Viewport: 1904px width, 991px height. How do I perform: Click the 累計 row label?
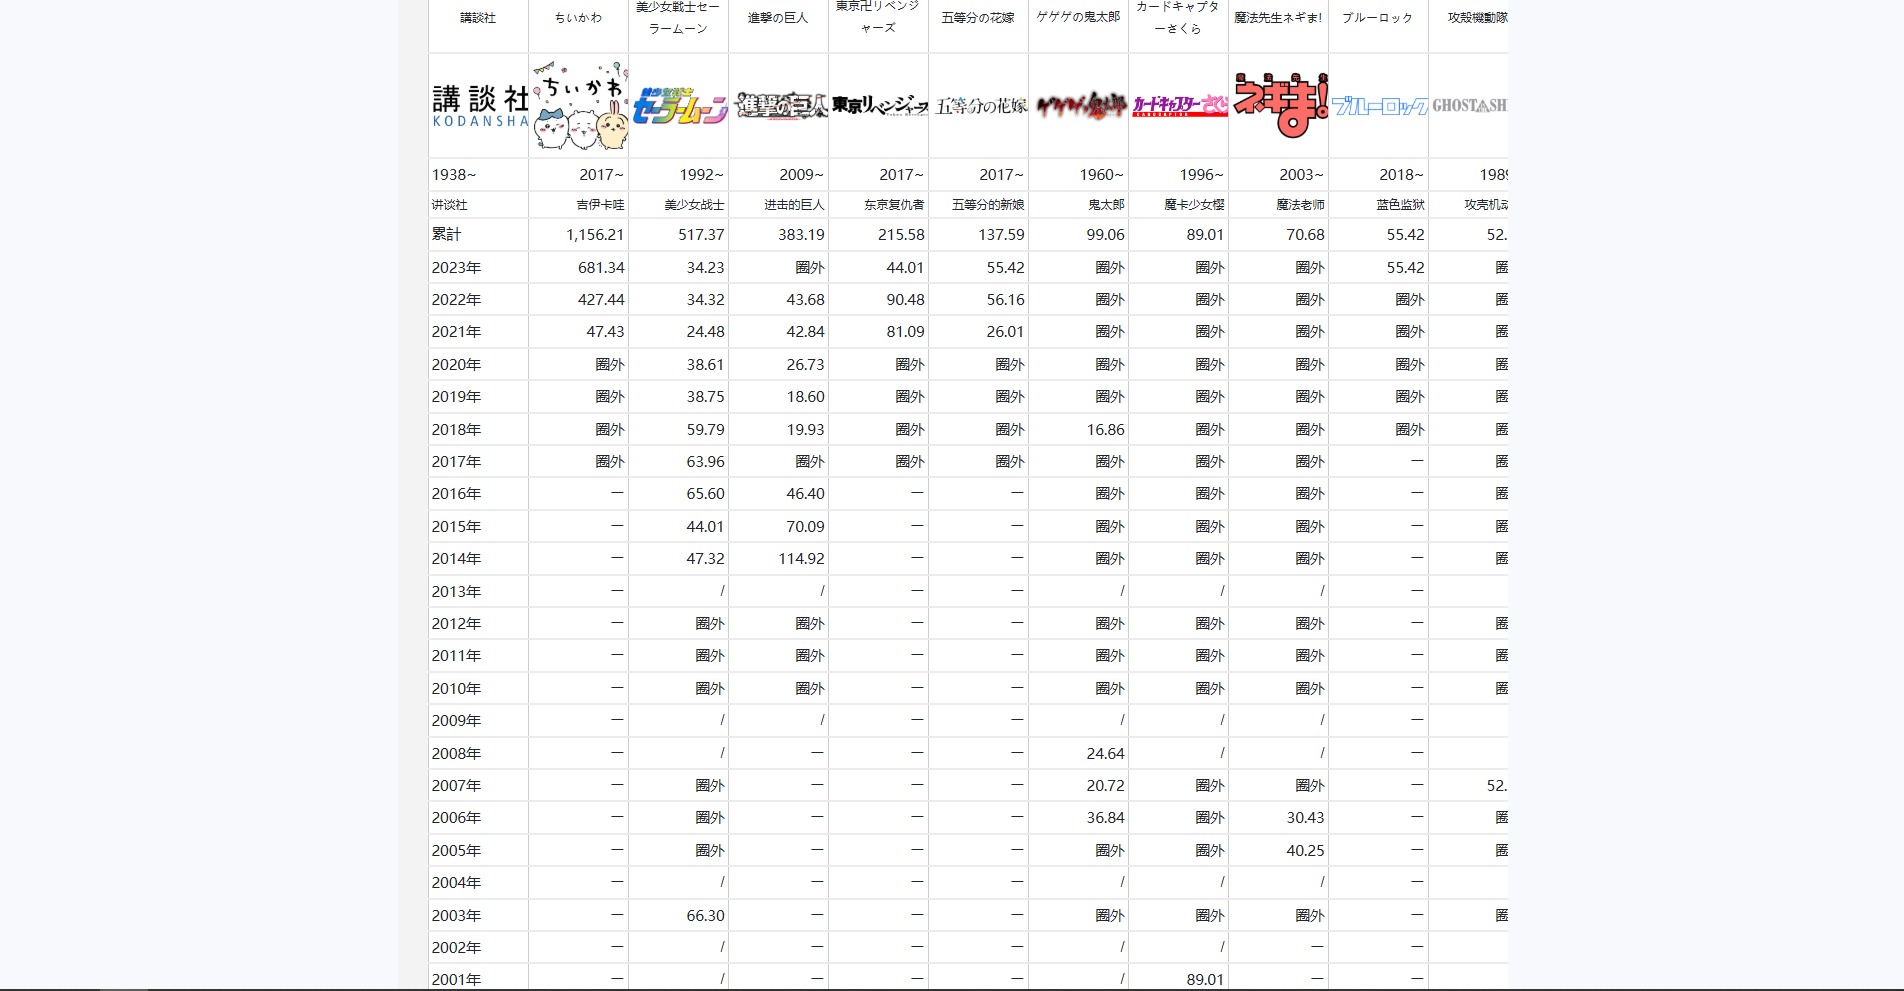tap(446, 235)
